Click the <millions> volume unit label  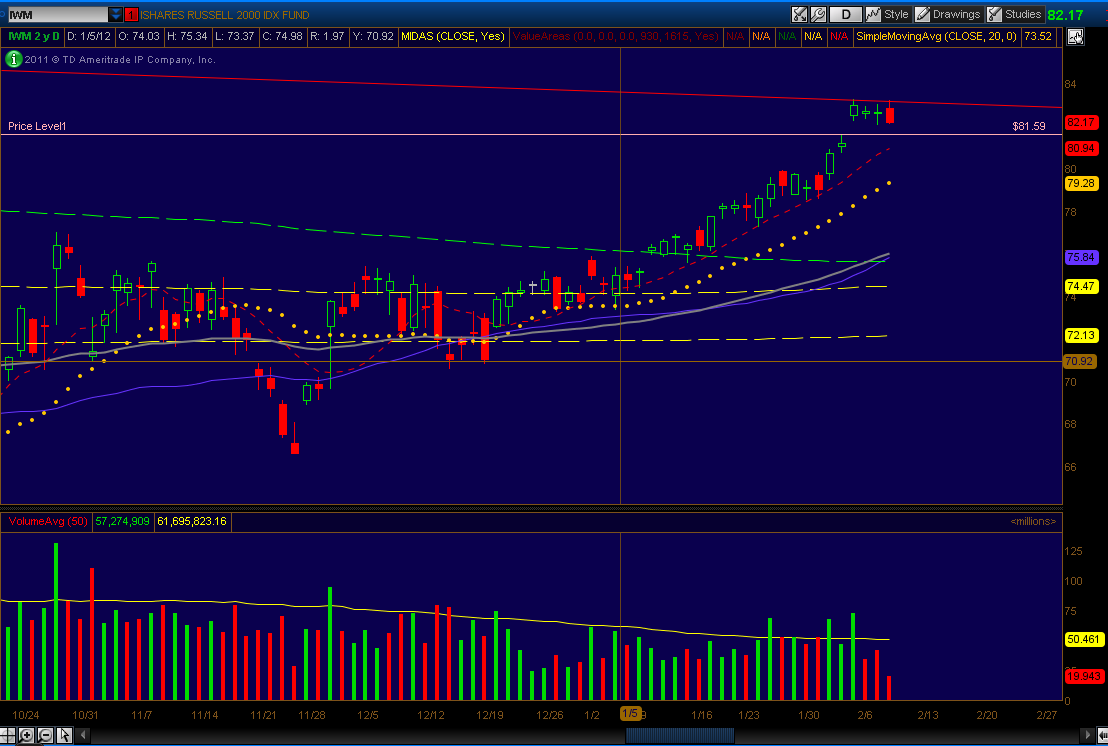point(1033,521)
